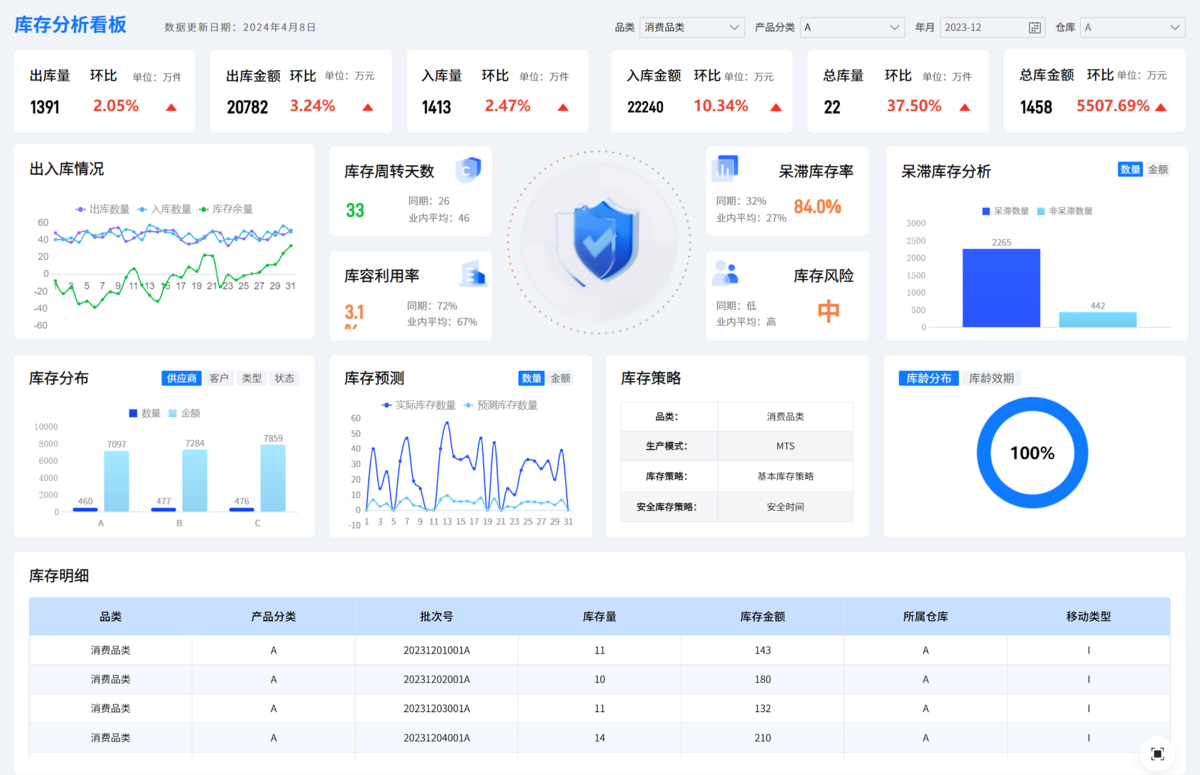Click the inventory turnover days card icon
The height and width of the screenshot is (775, 1200).
tap(468, 170)
